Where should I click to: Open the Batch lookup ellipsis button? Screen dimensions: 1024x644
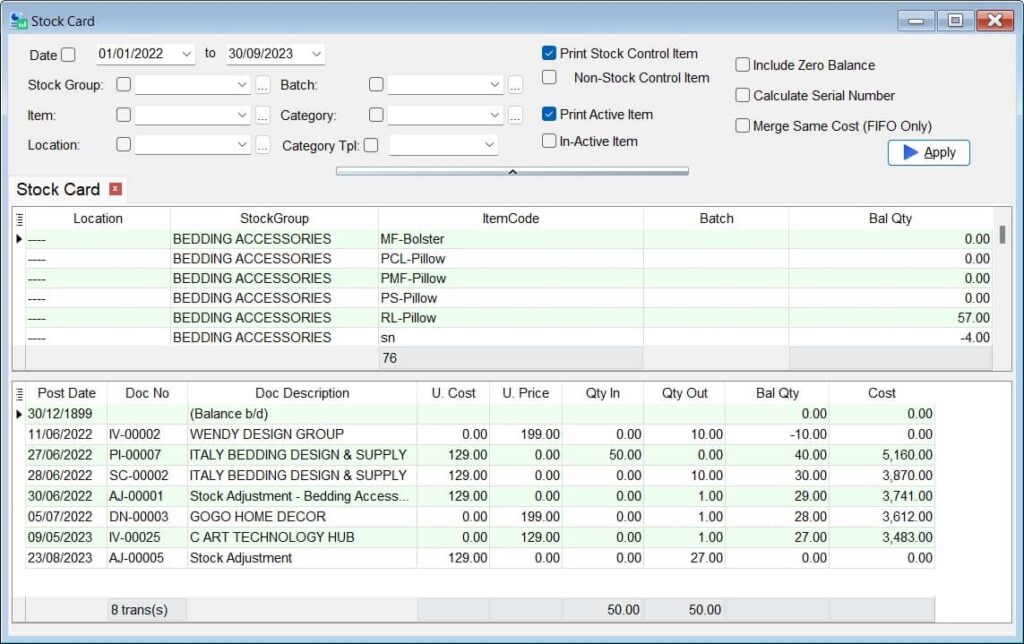coord(514,85)
